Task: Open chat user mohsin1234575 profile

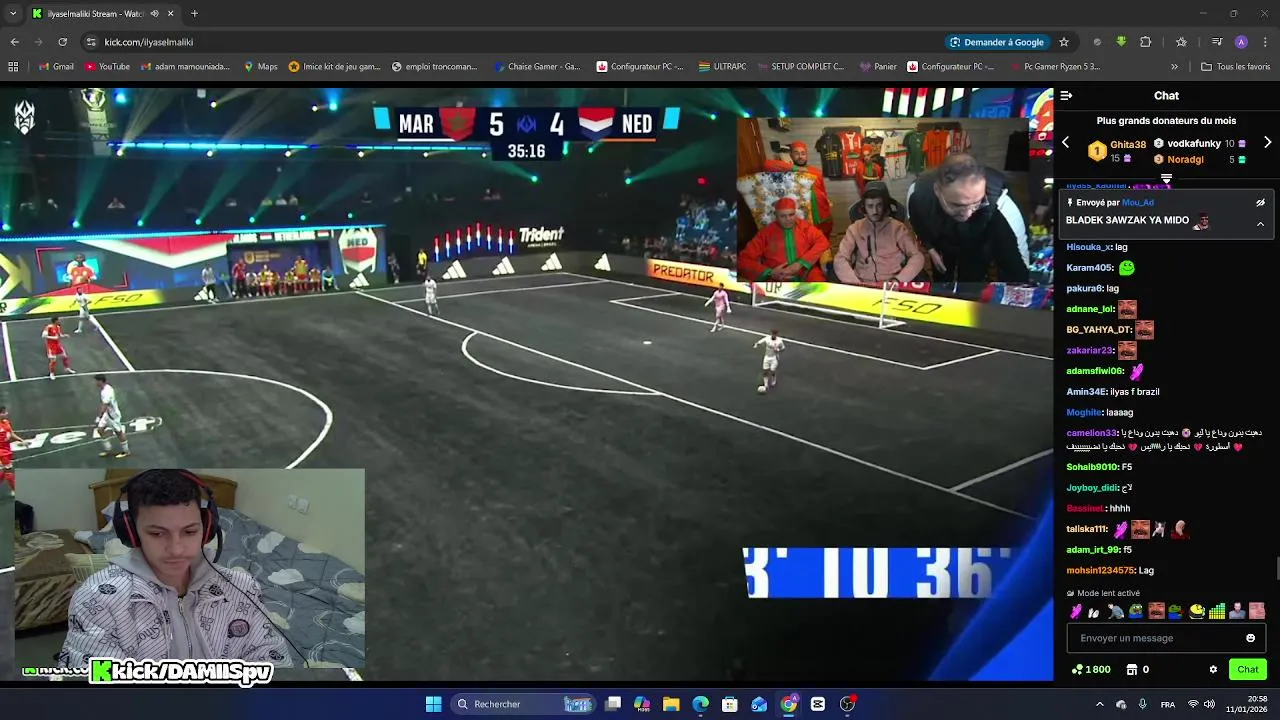Action: tap(1100, 571)
